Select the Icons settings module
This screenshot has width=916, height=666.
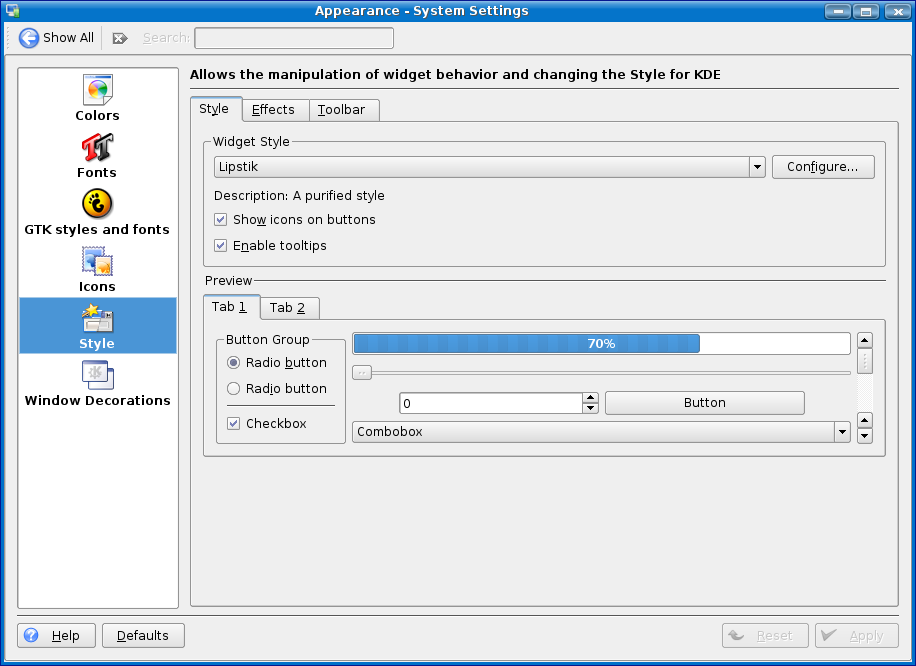point(97,262)
